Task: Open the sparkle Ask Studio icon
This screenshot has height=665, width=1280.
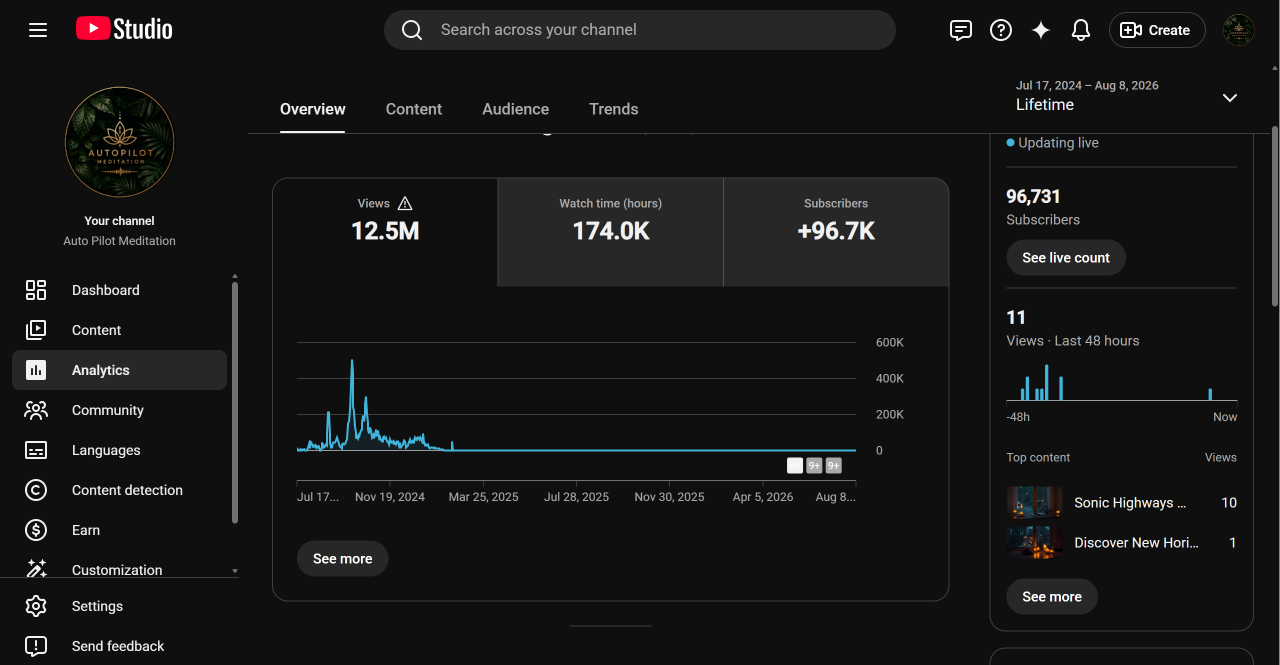Action: pos(1041,30)
